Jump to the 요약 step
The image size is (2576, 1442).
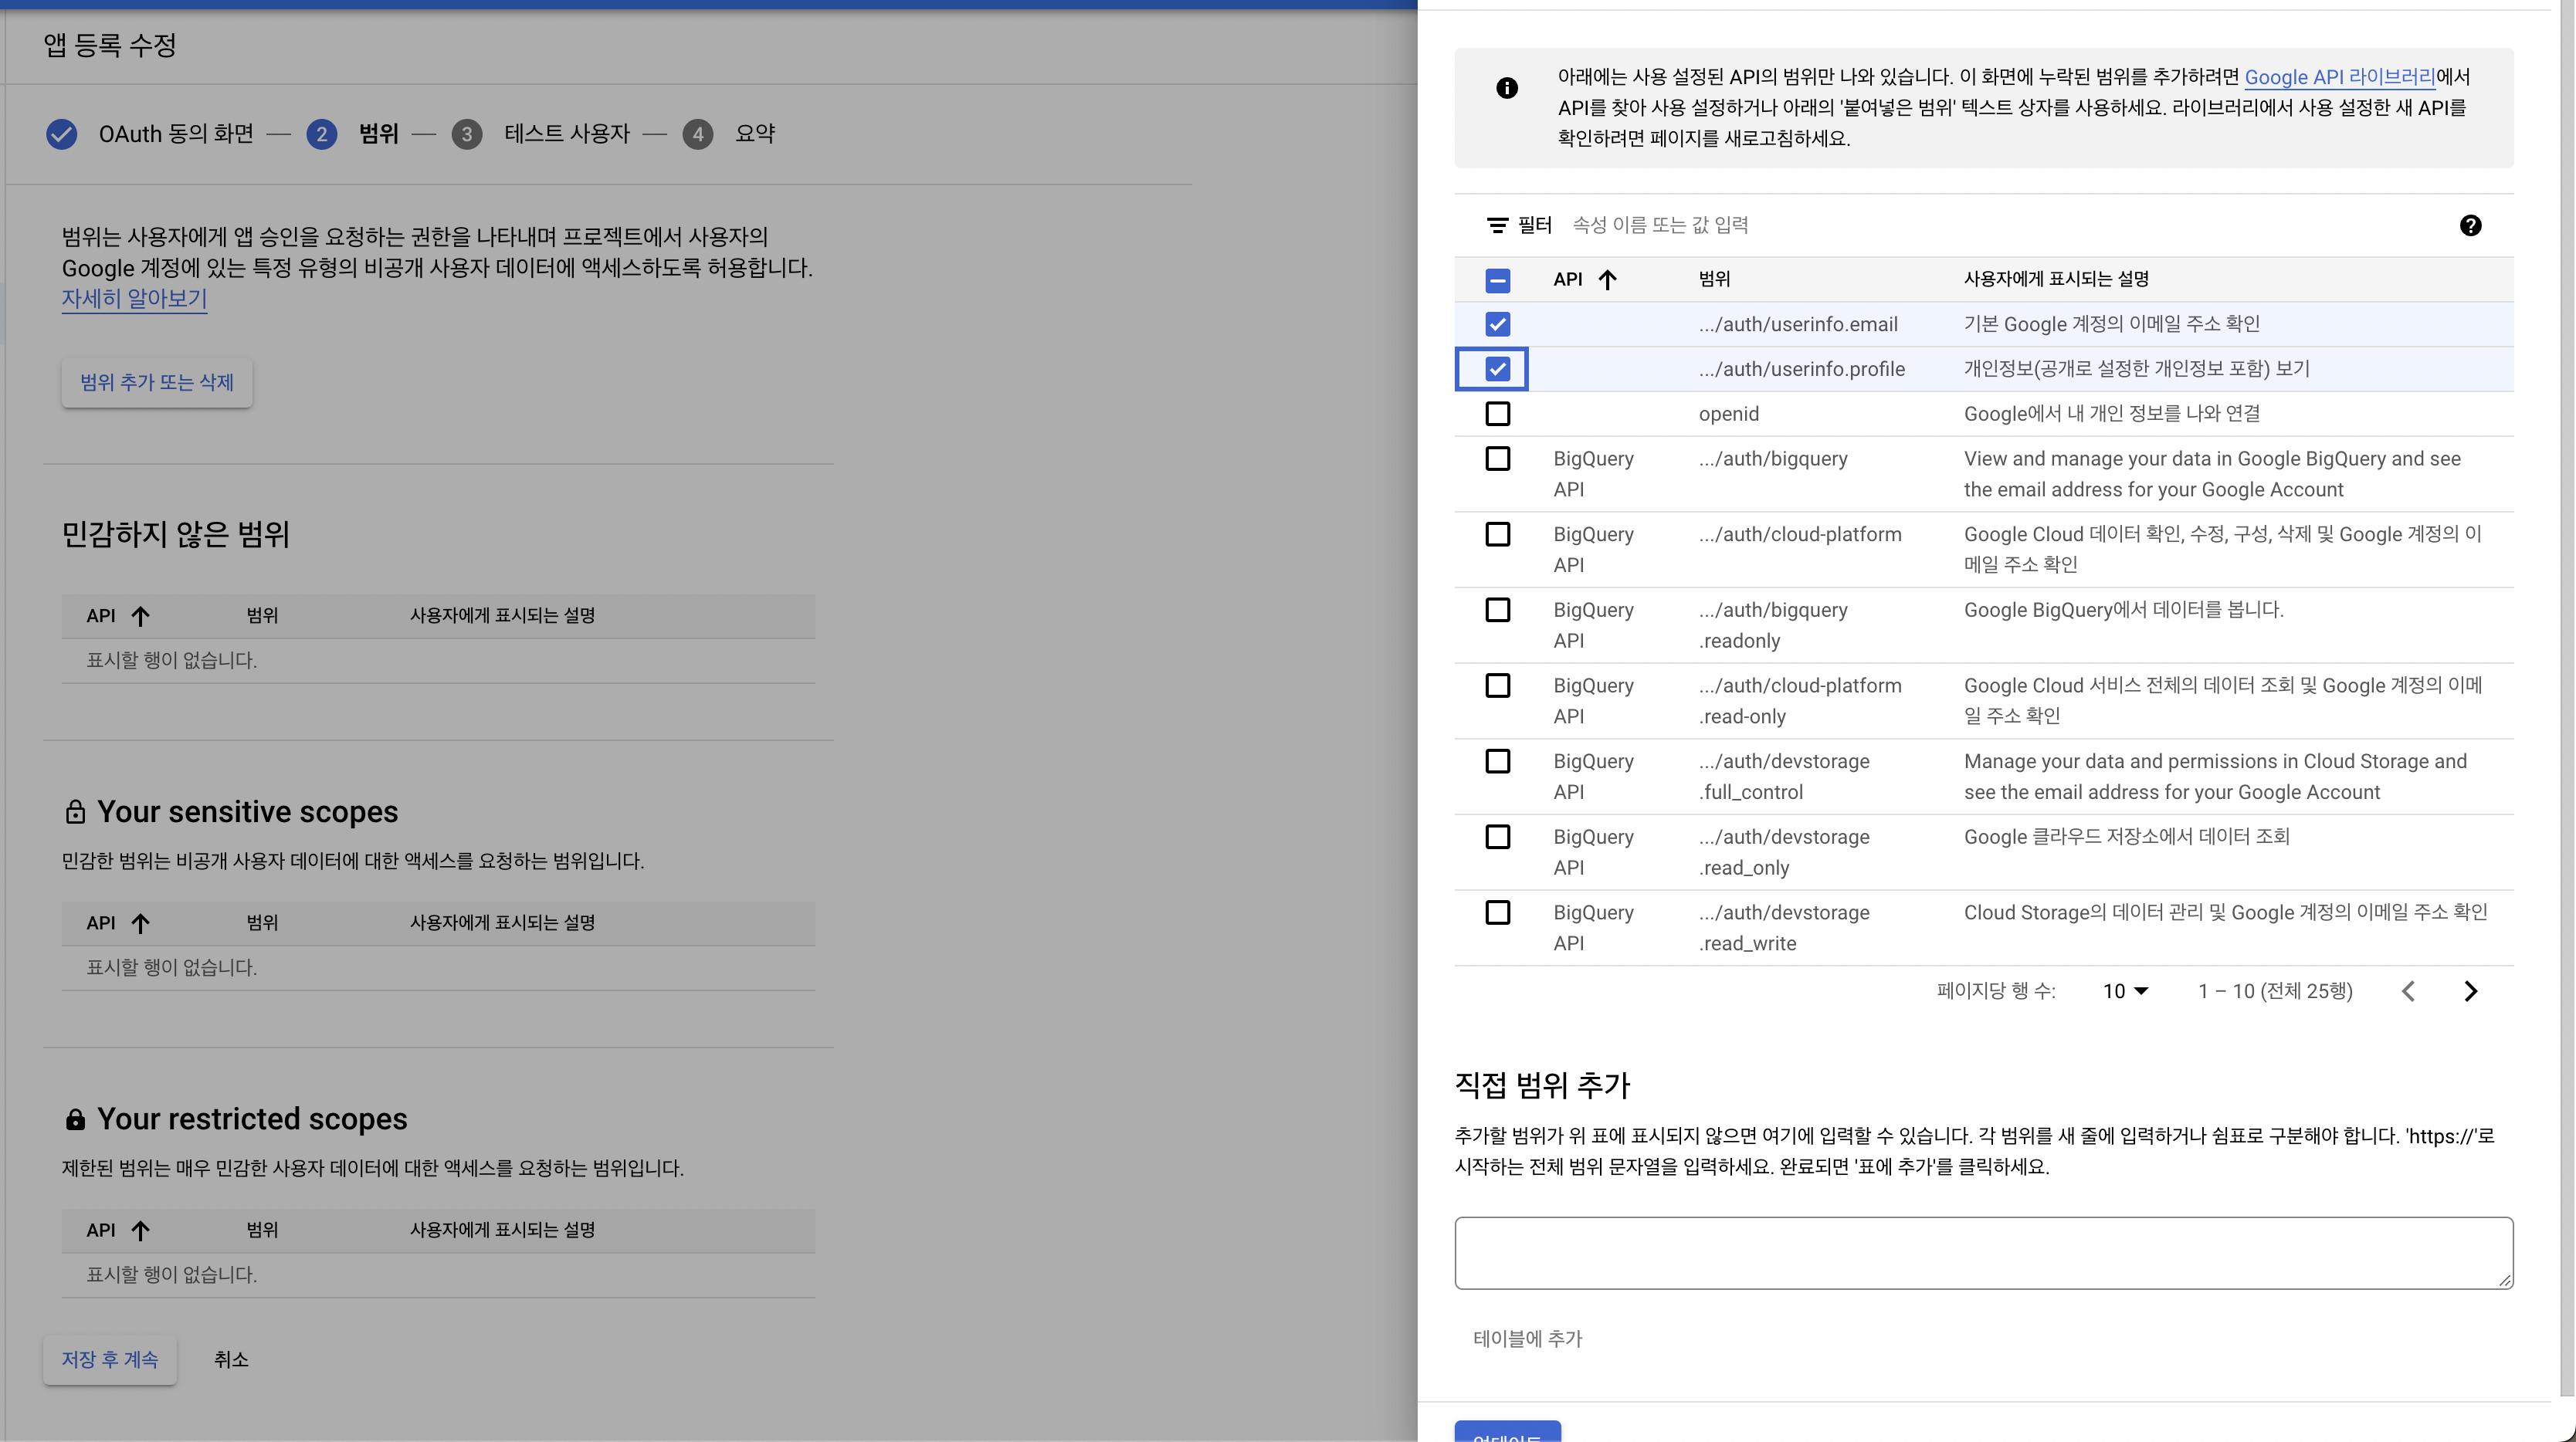point(754,134)
